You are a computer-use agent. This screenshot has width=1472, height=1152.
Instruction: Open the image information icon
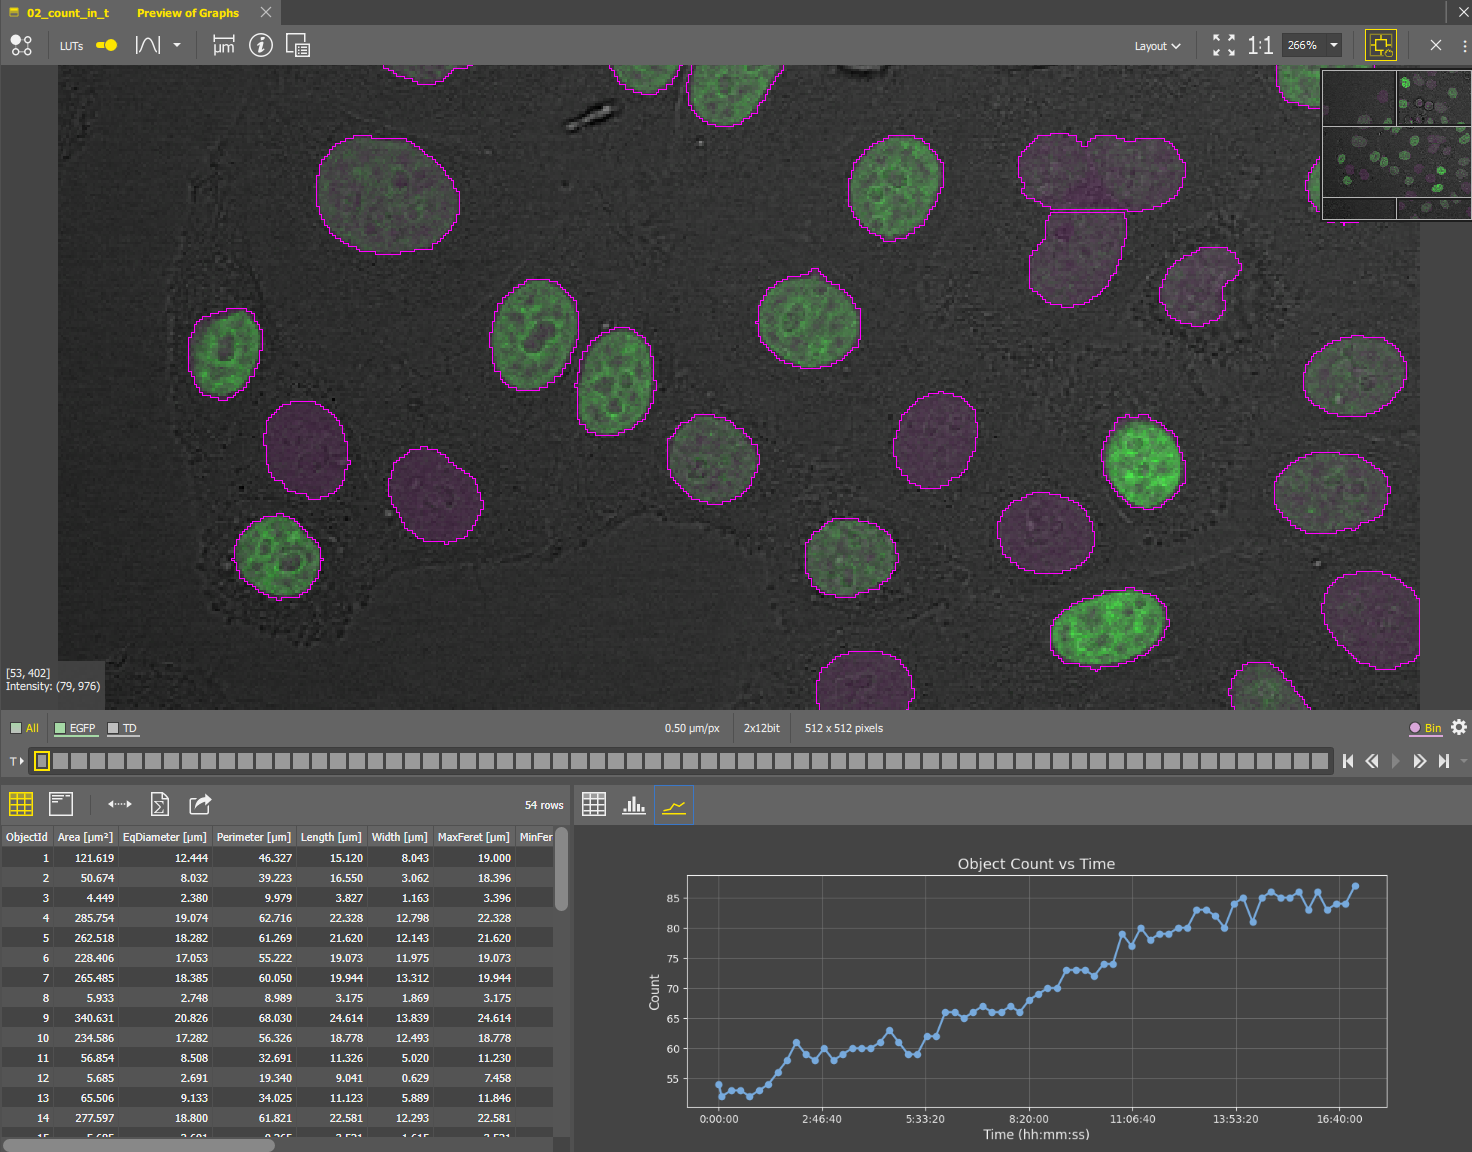[260, 45]
